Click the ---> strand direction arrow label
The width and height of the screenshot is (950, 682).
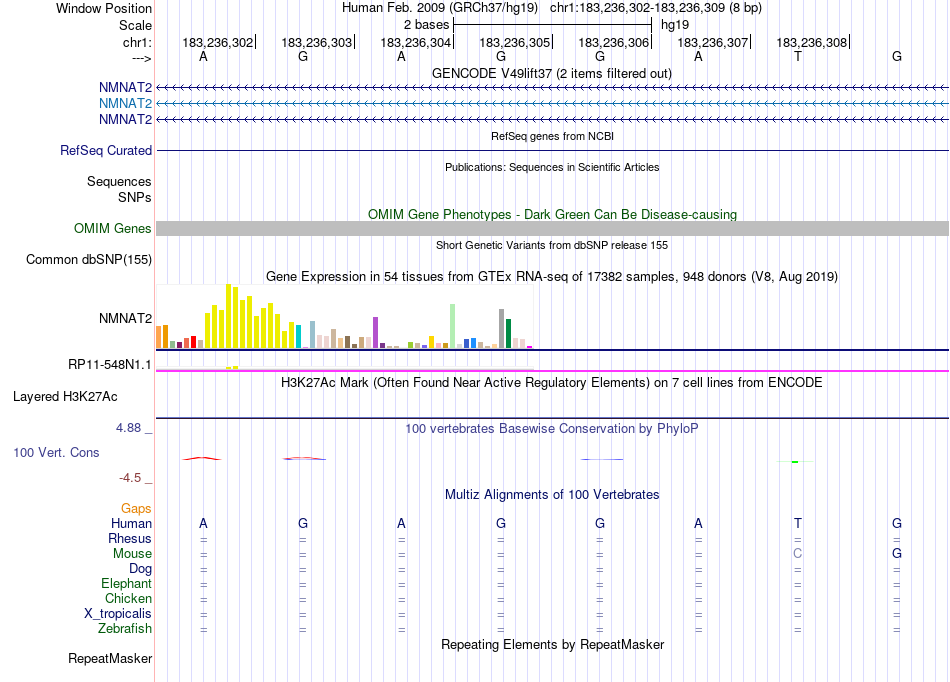tap(141, 58)
